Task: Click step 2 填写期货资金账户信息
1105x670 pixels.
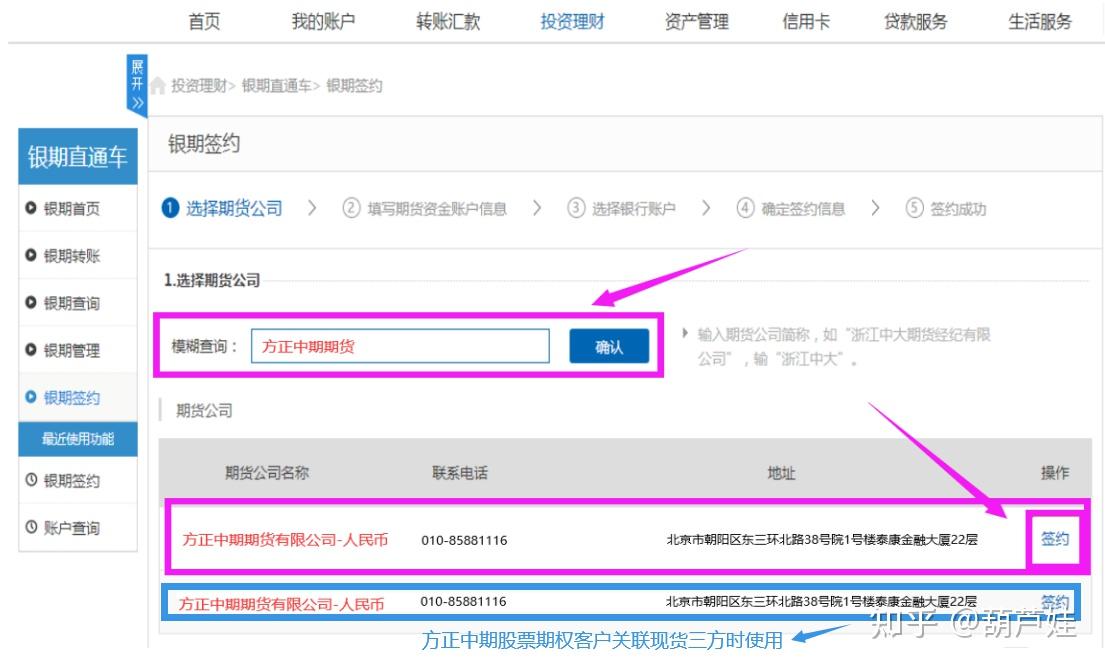Action: click(425, 209)
